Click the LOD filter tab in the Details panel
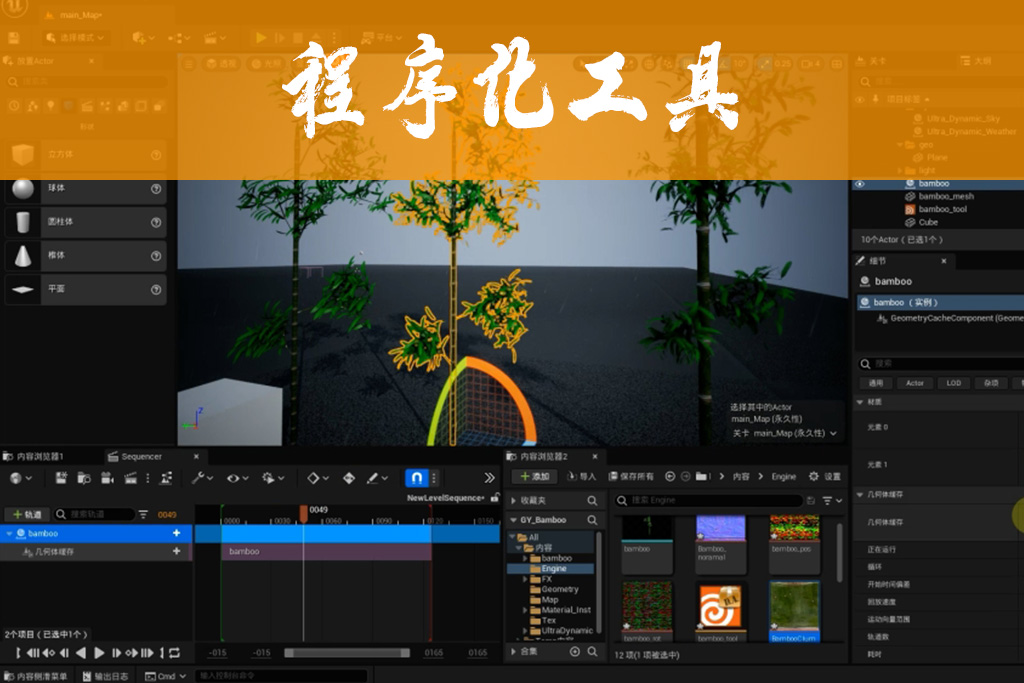1024x683 pixels. coord(953,383)
